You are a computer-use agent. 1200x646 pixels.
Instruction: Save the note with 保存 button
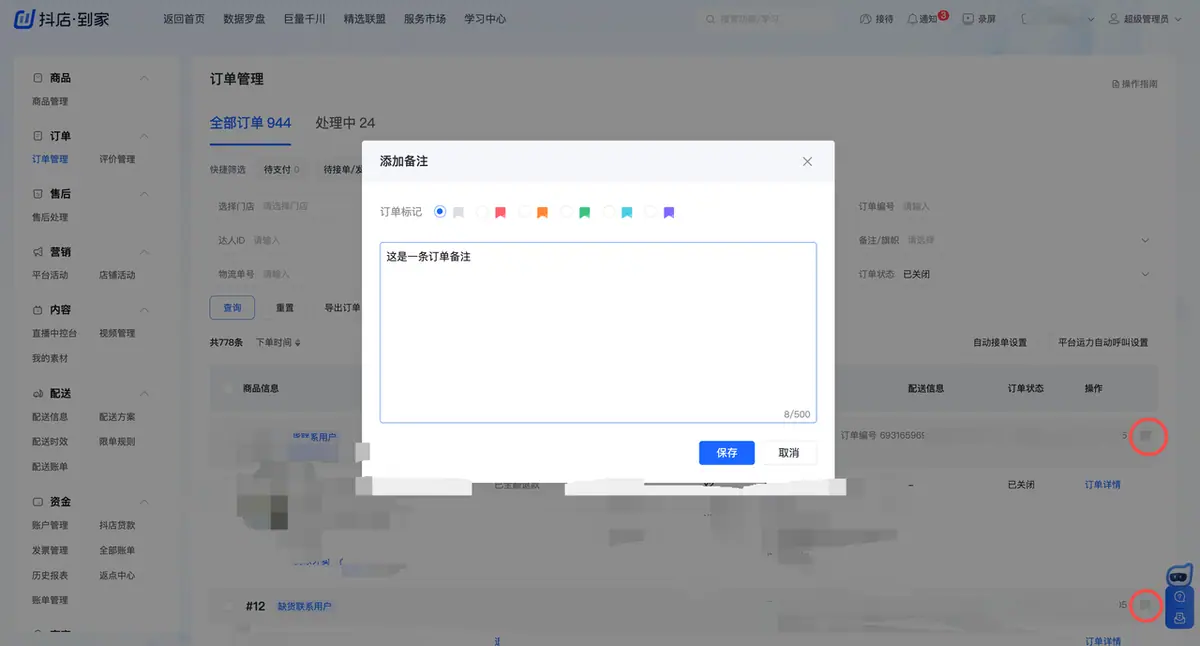pyautogui.click(x=727, y=453)
